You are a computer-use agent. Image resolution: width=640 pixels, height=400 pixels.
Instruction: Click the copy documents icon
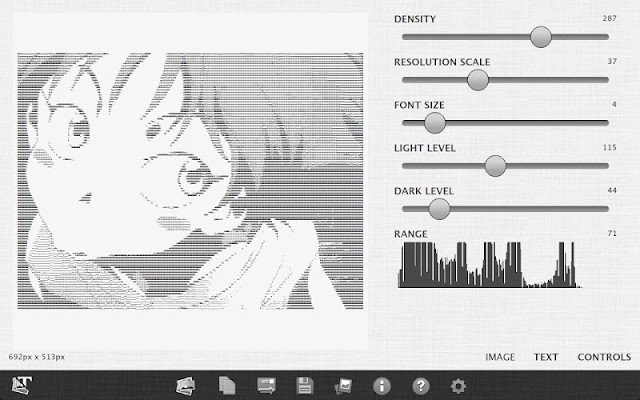[x=227, y=386]
